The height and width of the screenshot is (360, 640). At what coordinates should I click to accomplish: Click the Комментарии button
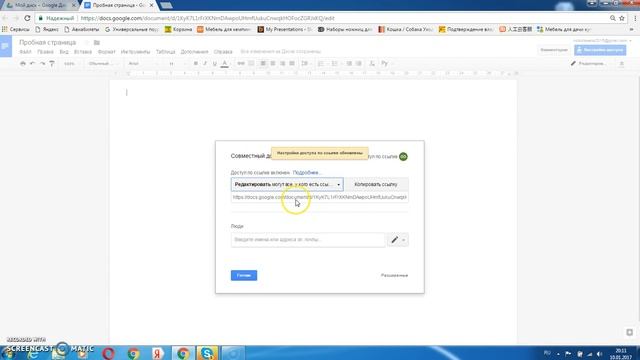pos(554,50)
